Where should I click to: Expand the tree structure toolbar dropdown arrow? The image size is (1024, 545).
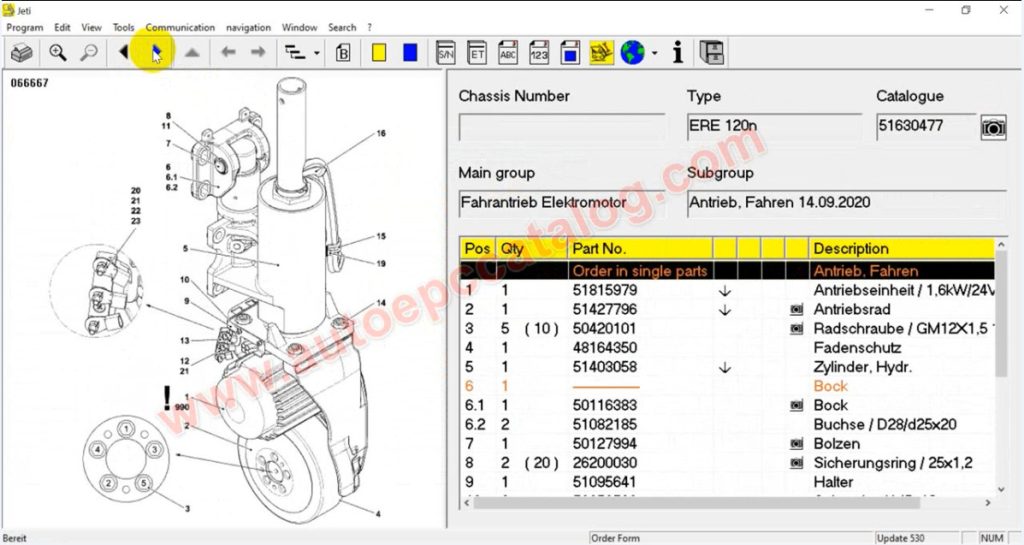[317, 54]
